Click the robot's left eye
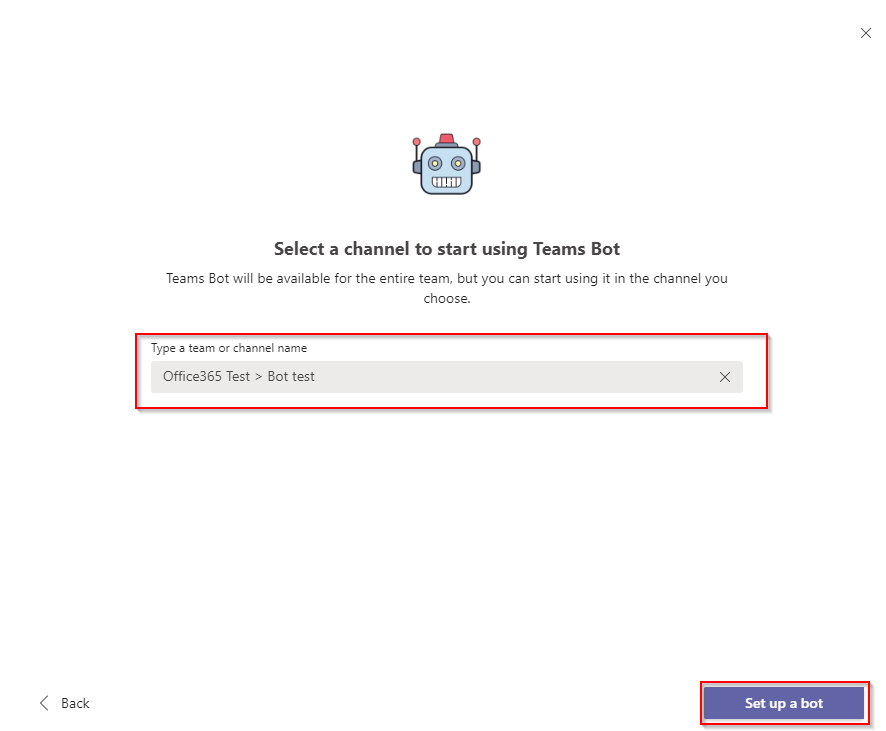Viewport: 886px width, 731px height. tap(435, 164)
